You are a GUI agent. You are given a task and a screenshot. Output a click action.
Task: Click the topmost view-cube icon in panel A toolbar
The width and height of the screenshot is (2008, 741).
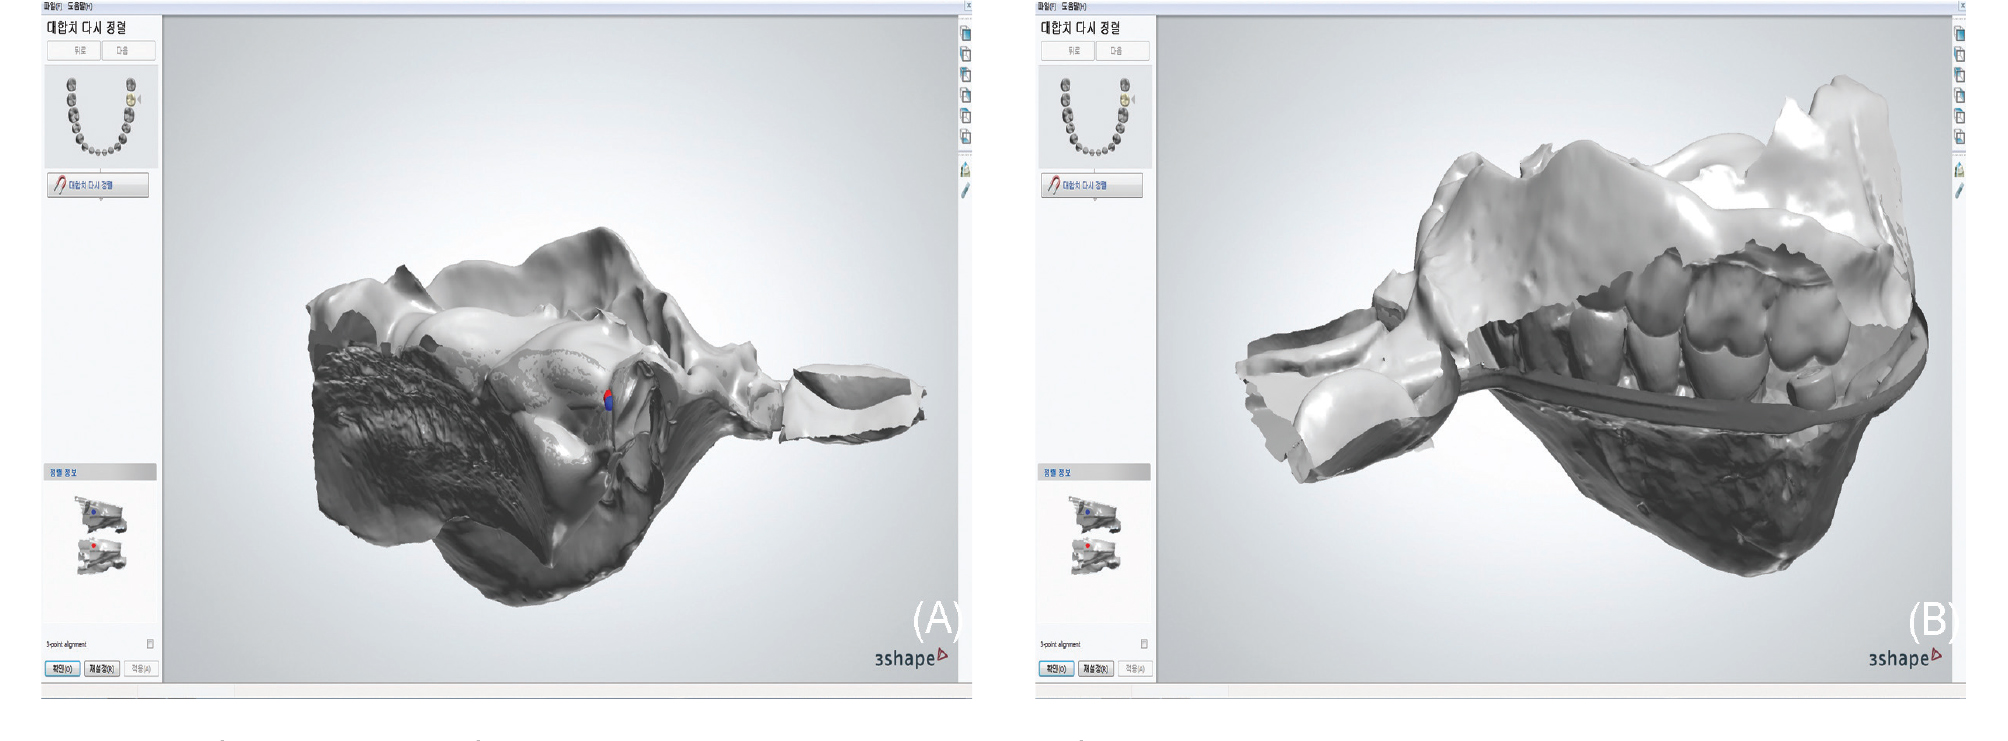tap(966, 33)
